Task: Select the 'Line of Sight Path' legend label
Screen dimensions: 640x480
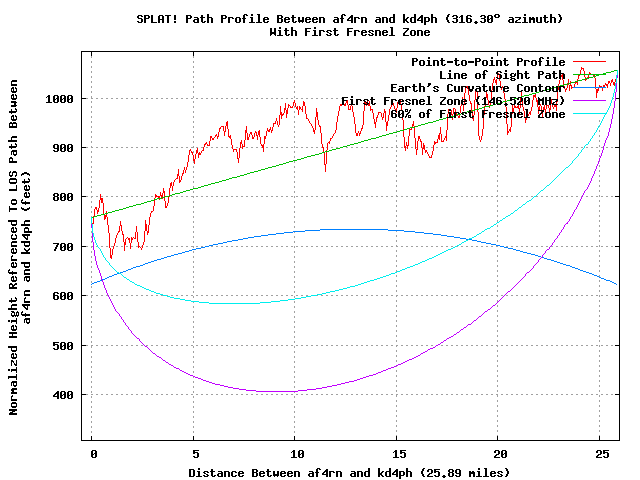Action: point(502,75)
